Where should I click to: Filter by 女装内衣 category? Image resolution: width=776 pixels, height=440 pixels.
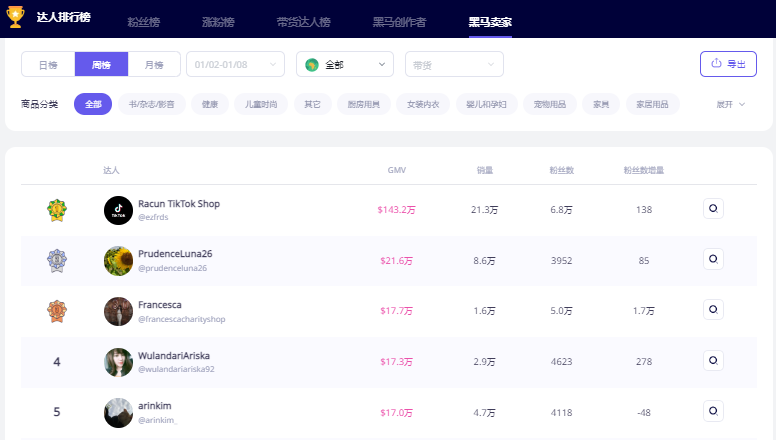[x=423, y=104]
